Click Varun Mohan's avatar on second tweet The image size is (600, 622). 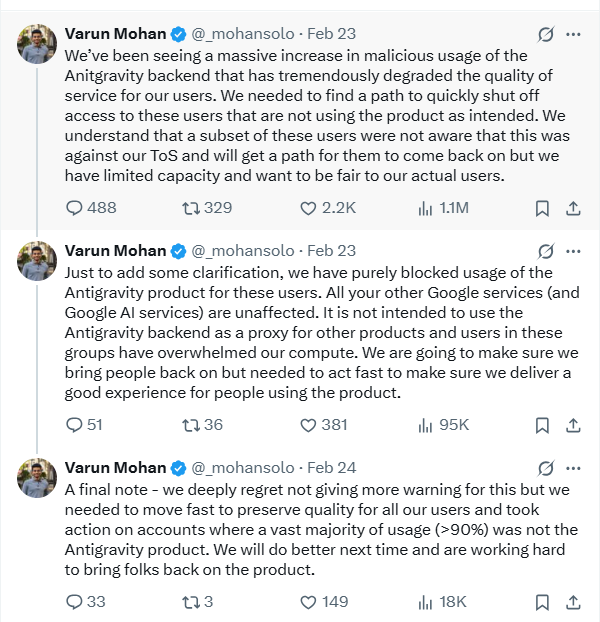coord(37,260)
